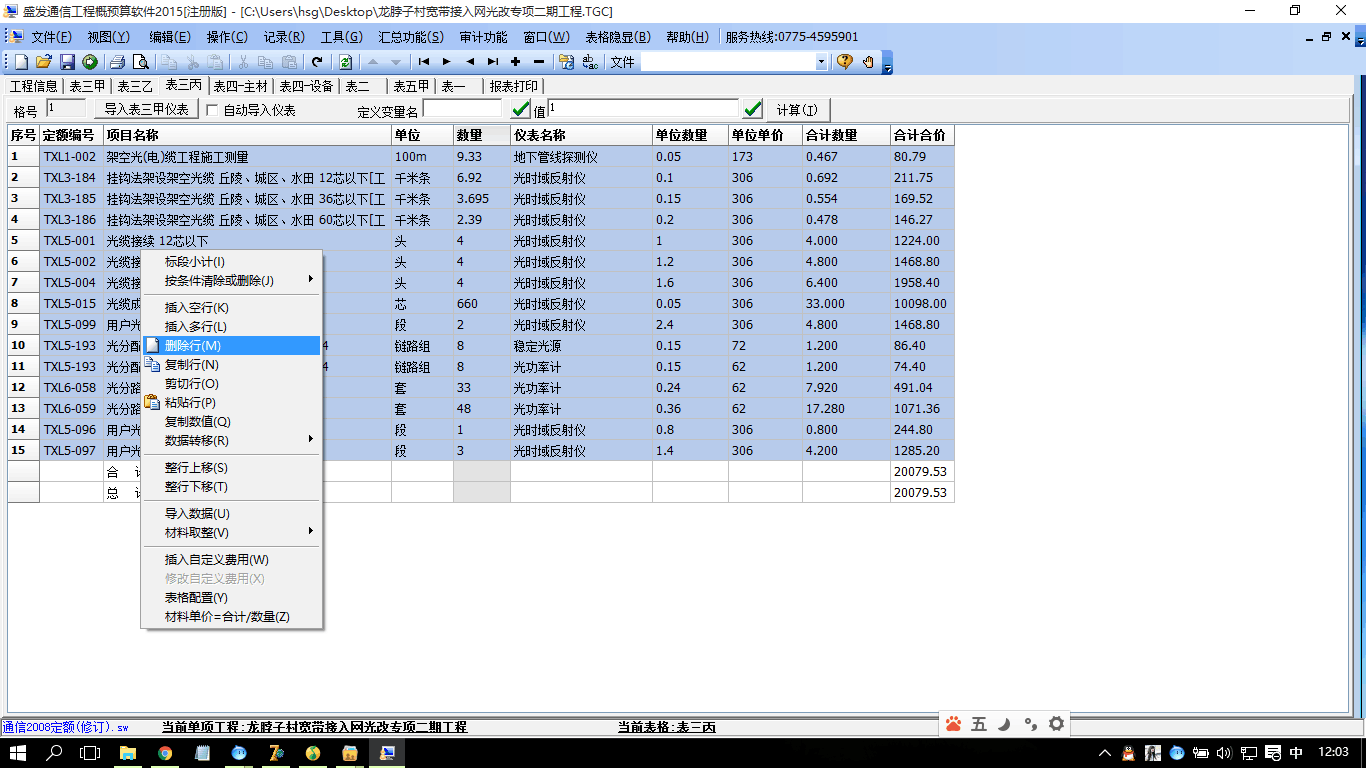1366x768 pixels.
Task: Go to the next record
Action: 447,62
